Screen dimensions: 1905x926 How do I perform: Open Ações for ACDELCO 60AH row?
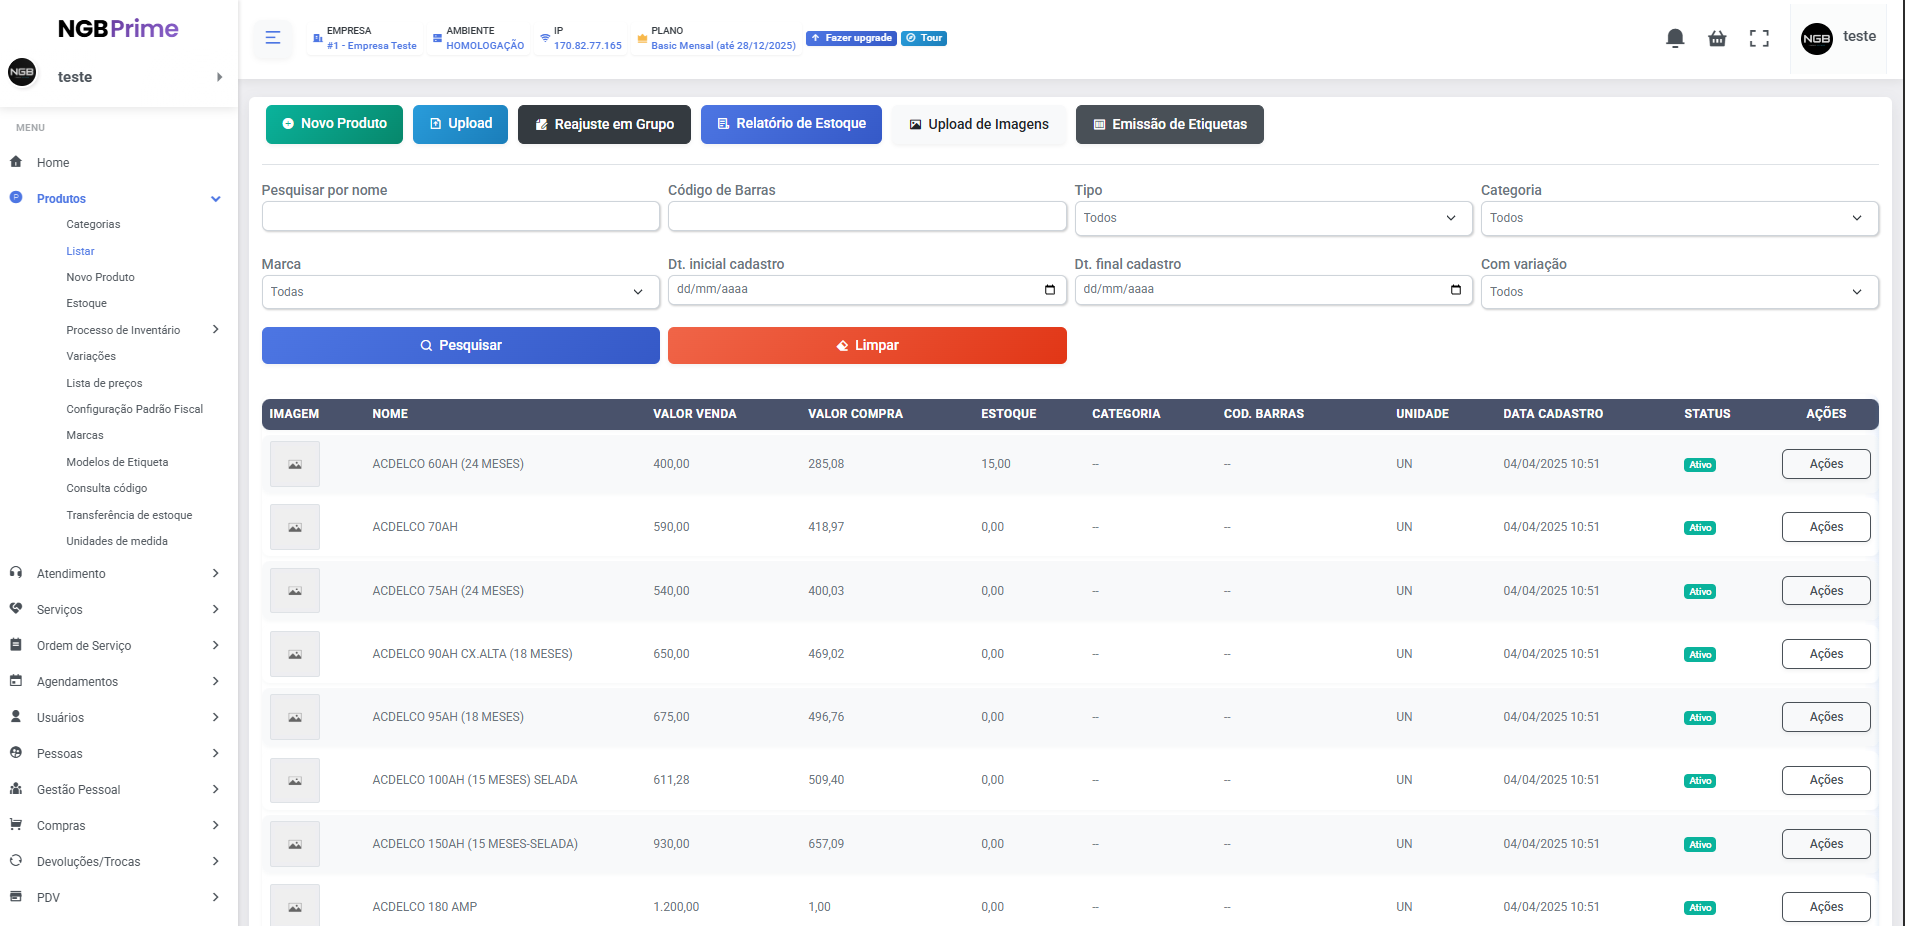click(1825, 464)
